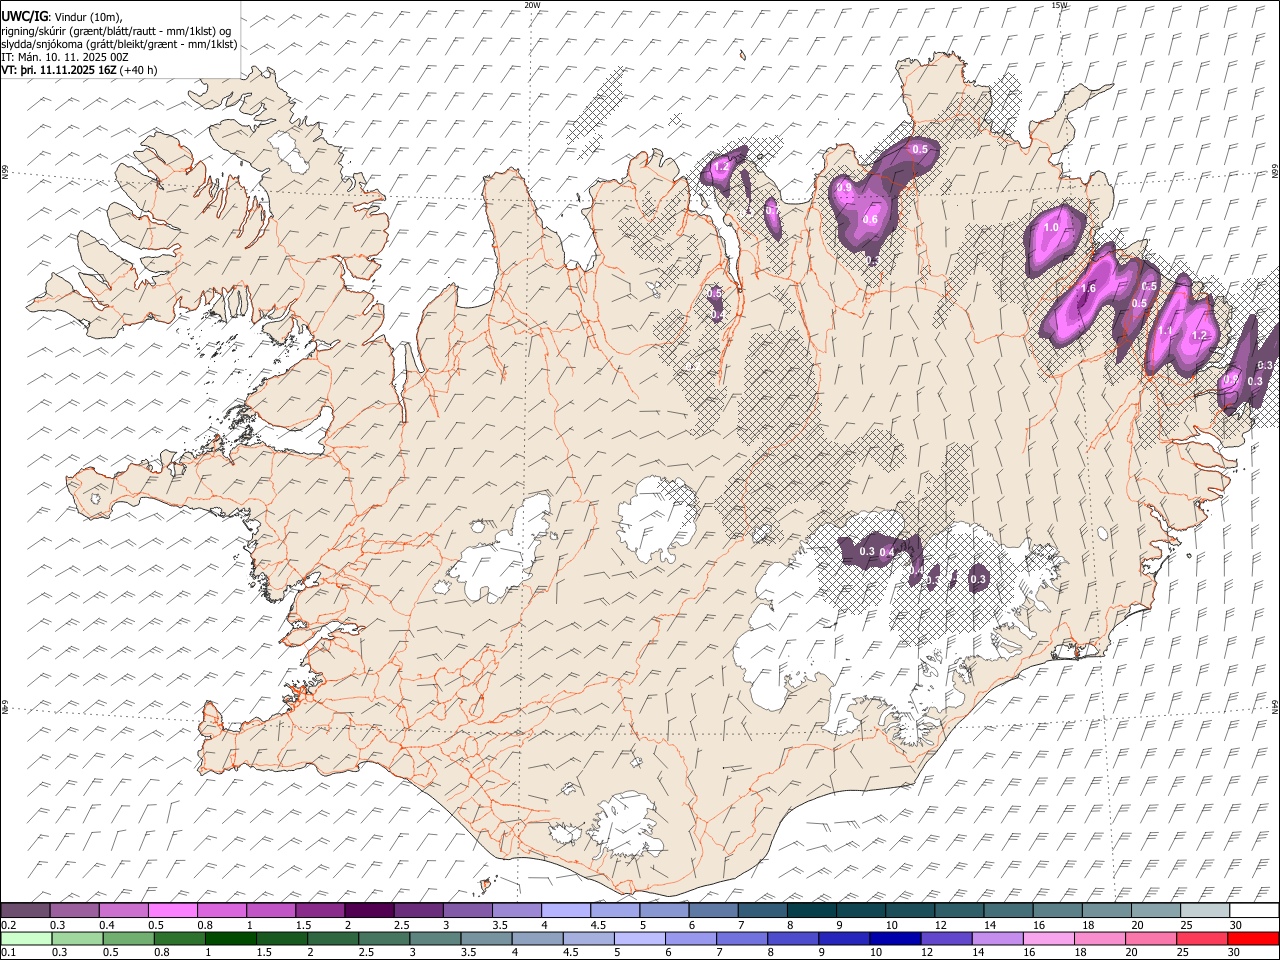Pick the 4 grey-blue swatch in lower legend
The height and width of the screenshot is (960, 1280).
coord(537,939)
